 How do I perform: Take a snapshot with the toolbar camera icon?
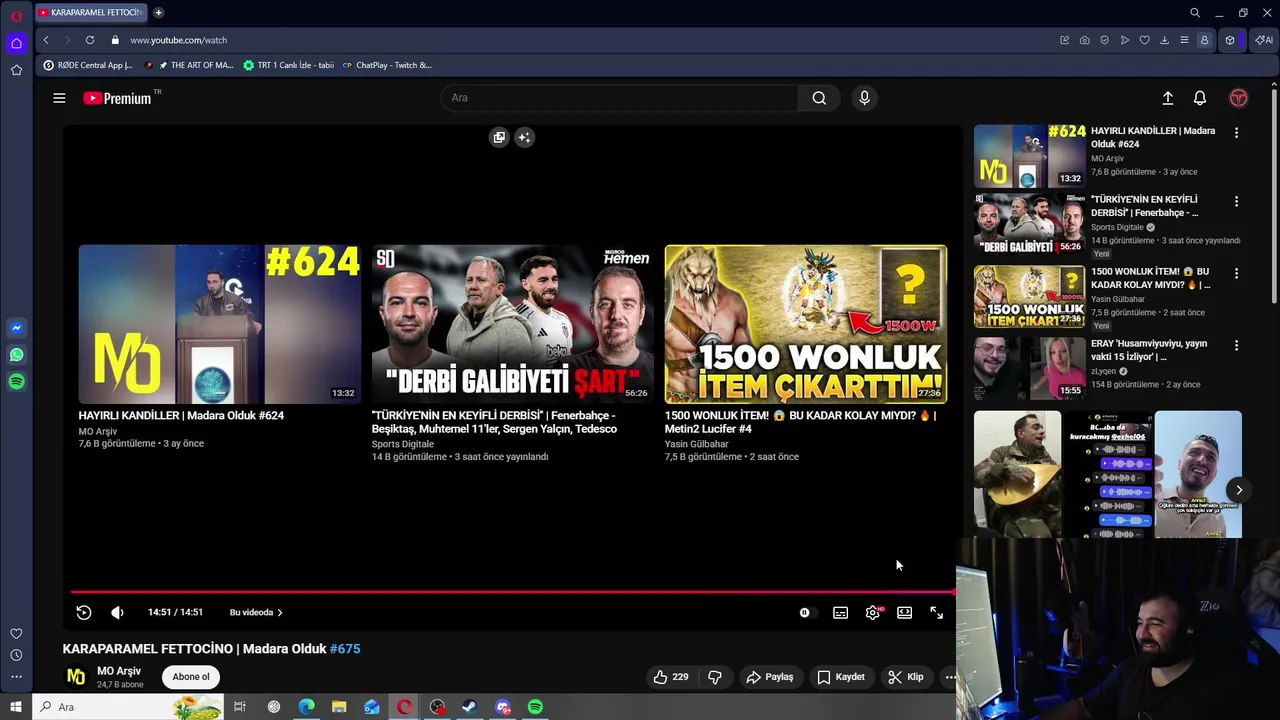pos(1085,40)
